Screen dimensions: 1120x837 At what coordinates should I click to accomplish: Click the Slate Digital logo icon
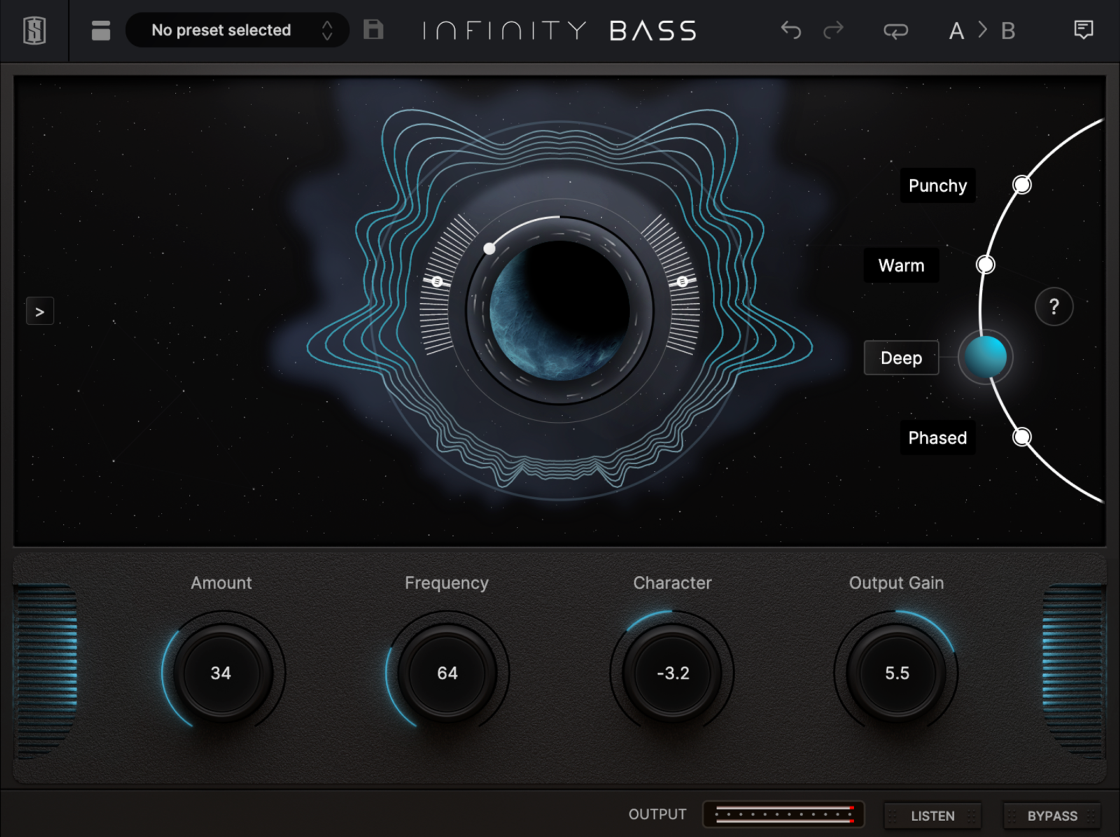pos(34,30)
